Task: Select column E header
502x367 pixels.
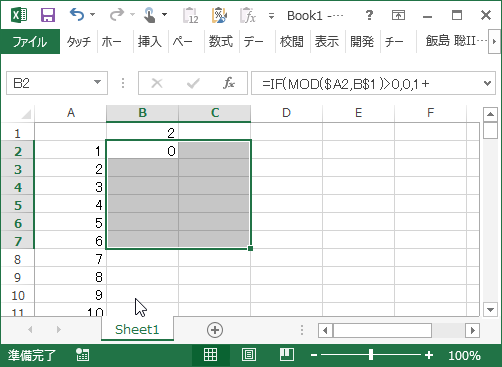Action: click(x=358, y=113)
